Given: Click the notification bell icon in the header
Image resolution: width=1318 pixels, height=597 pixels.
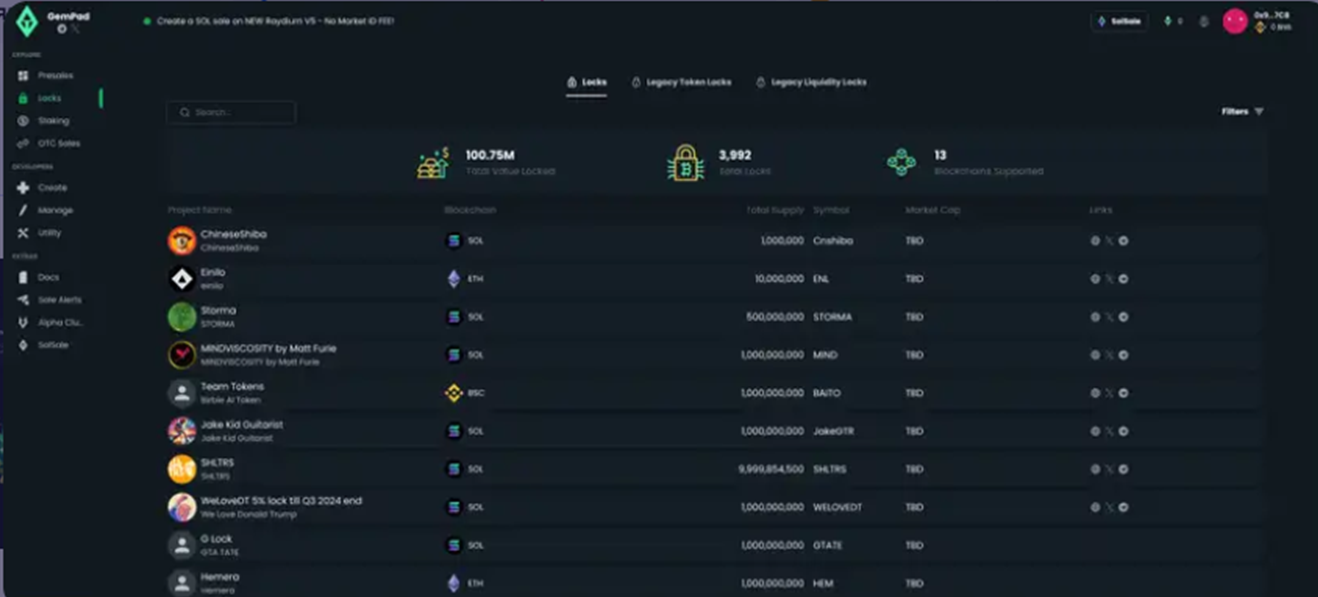Looking at the screenshot, I should (x=1204, y=21).
